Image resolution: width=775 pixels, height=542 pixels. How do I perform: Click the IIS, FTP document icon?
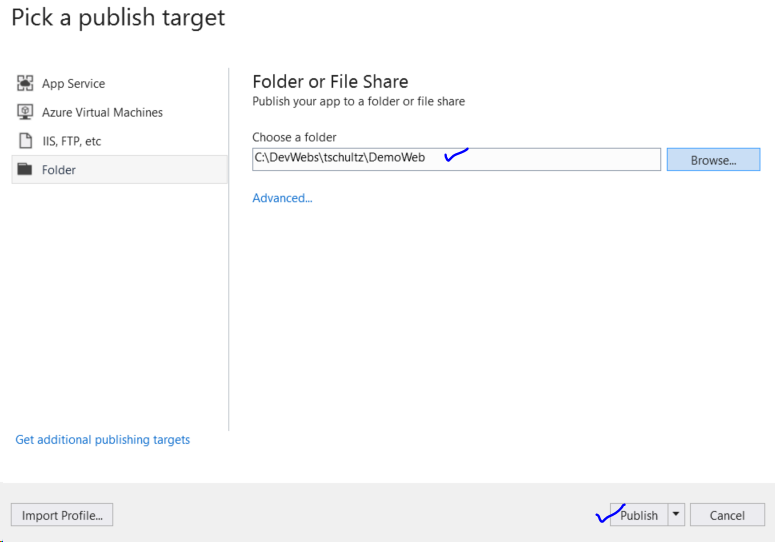25,141
